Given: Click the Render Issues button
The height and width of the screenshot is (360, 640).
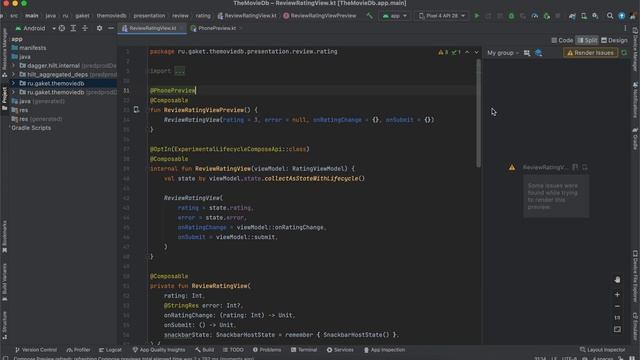Looking at the screenshot, I should [590, 53].
